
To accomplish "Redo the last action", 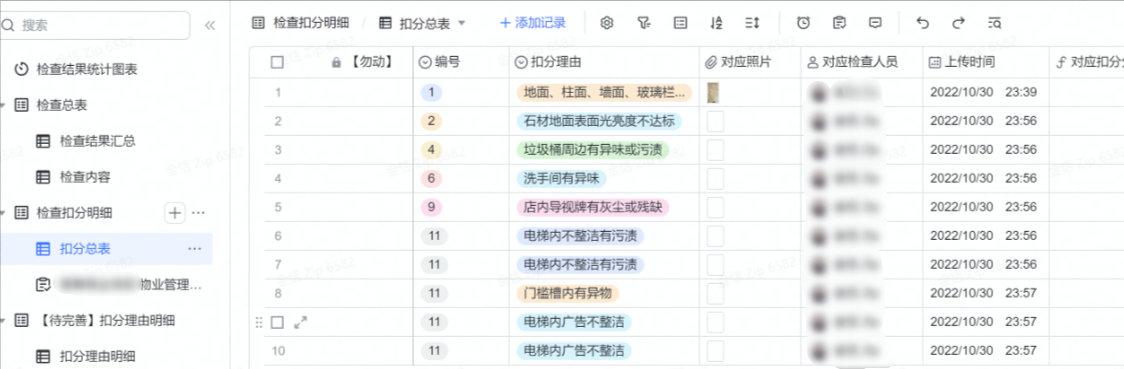I will [958, 23].
